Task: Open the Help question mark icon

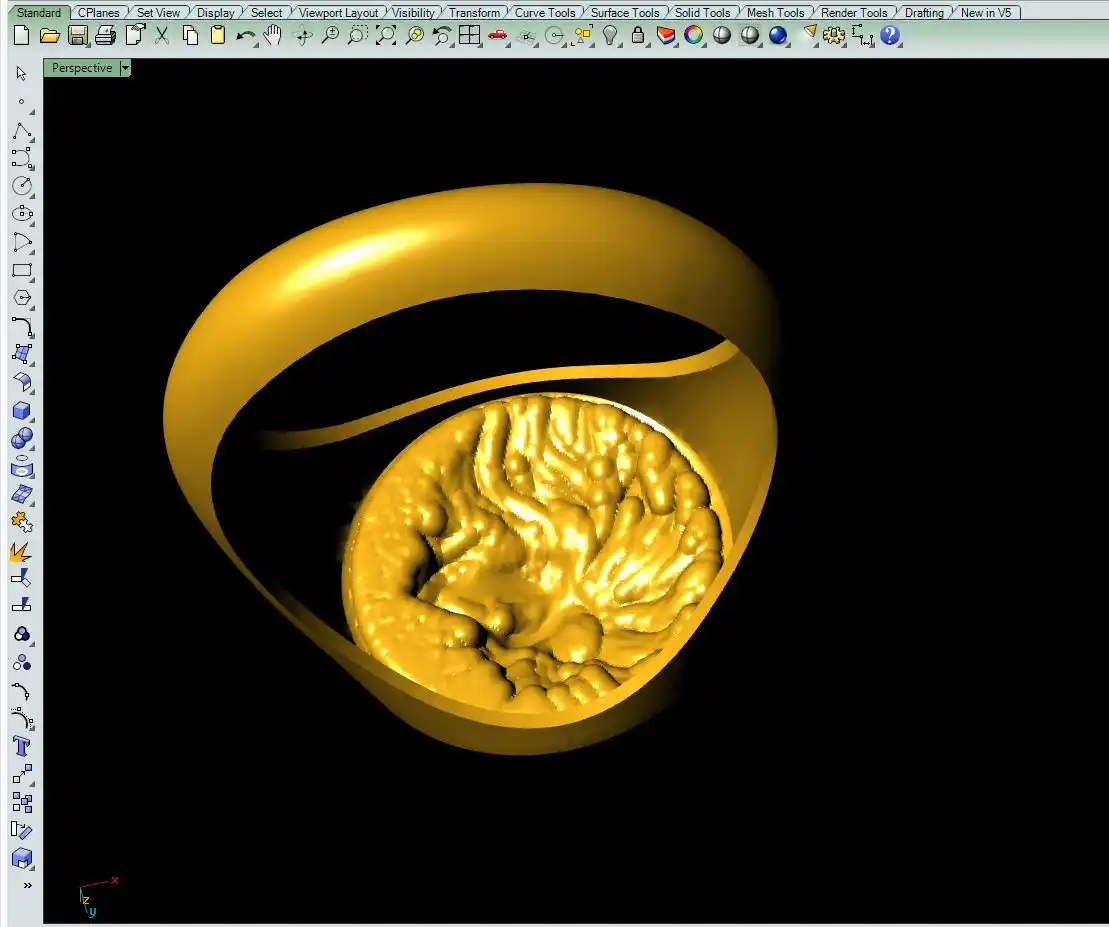Action: coord(890,36)
